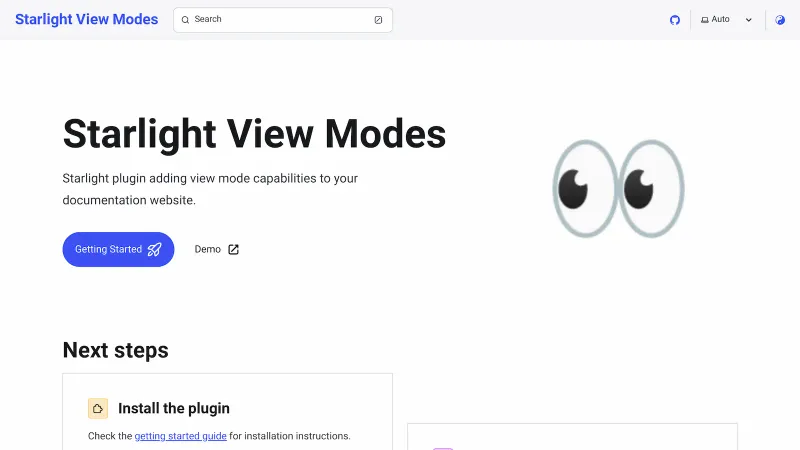Open the GitHub repository icon
800x450 pixels.
click(675, 20)
